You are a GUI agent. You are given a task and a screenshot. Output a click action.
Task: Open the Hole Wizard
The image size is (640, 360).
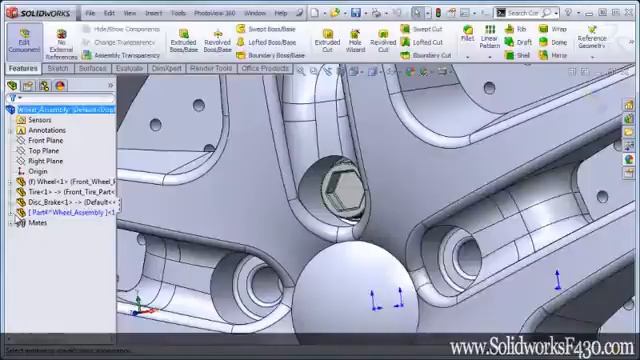[355, 41]
